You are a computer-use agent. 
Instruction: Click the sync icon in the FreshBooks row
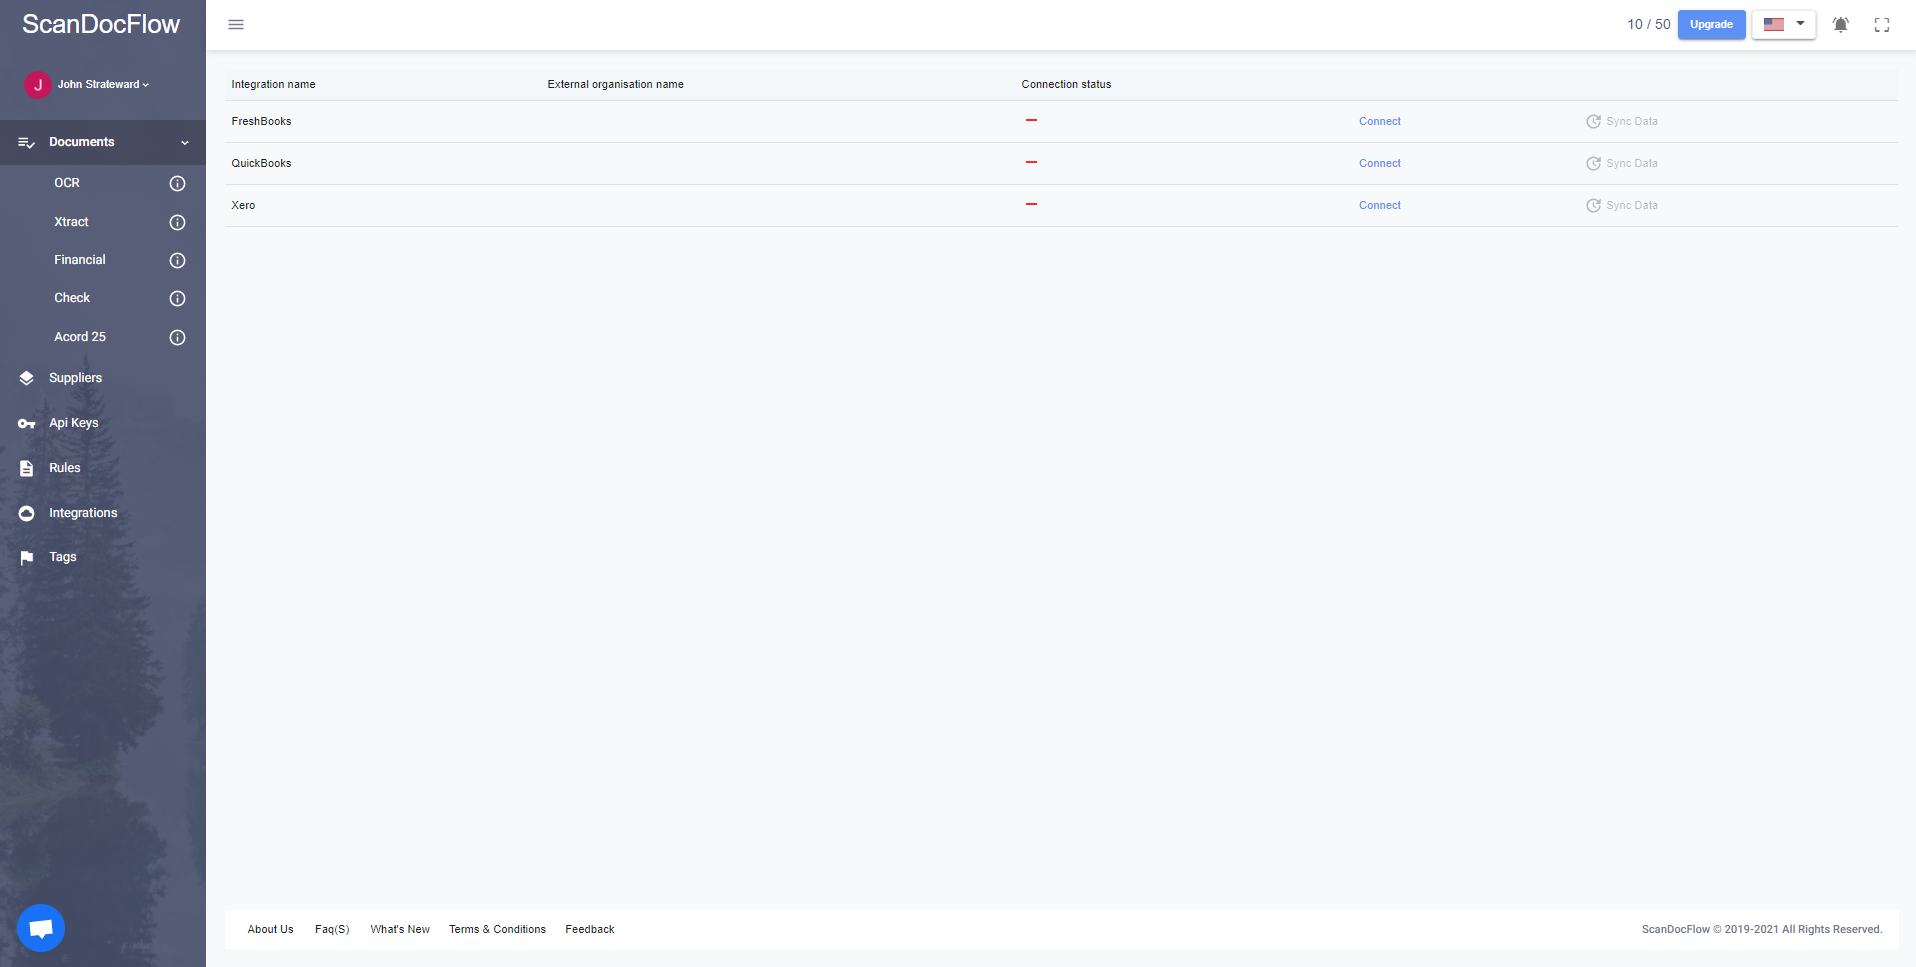click(1593, 122)
